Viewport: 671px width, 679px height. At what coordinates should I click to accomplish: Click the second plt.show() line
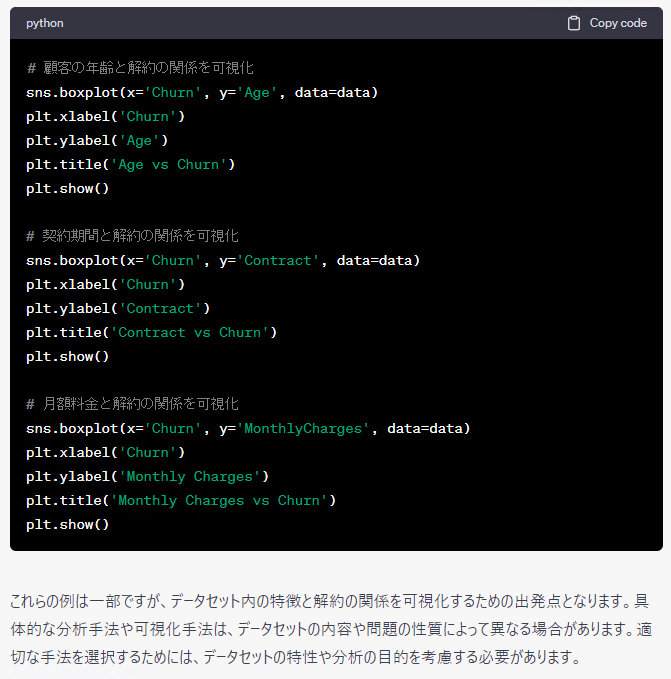click(x=68, y=356)
